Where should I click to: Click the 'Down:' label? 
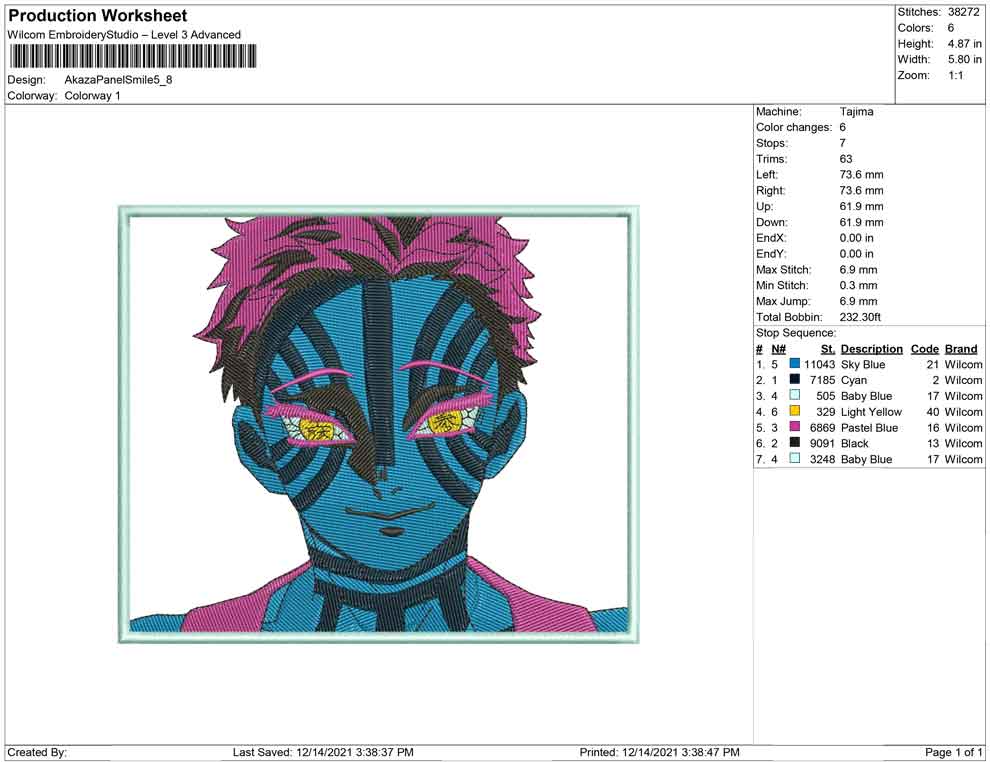(772, 222)
